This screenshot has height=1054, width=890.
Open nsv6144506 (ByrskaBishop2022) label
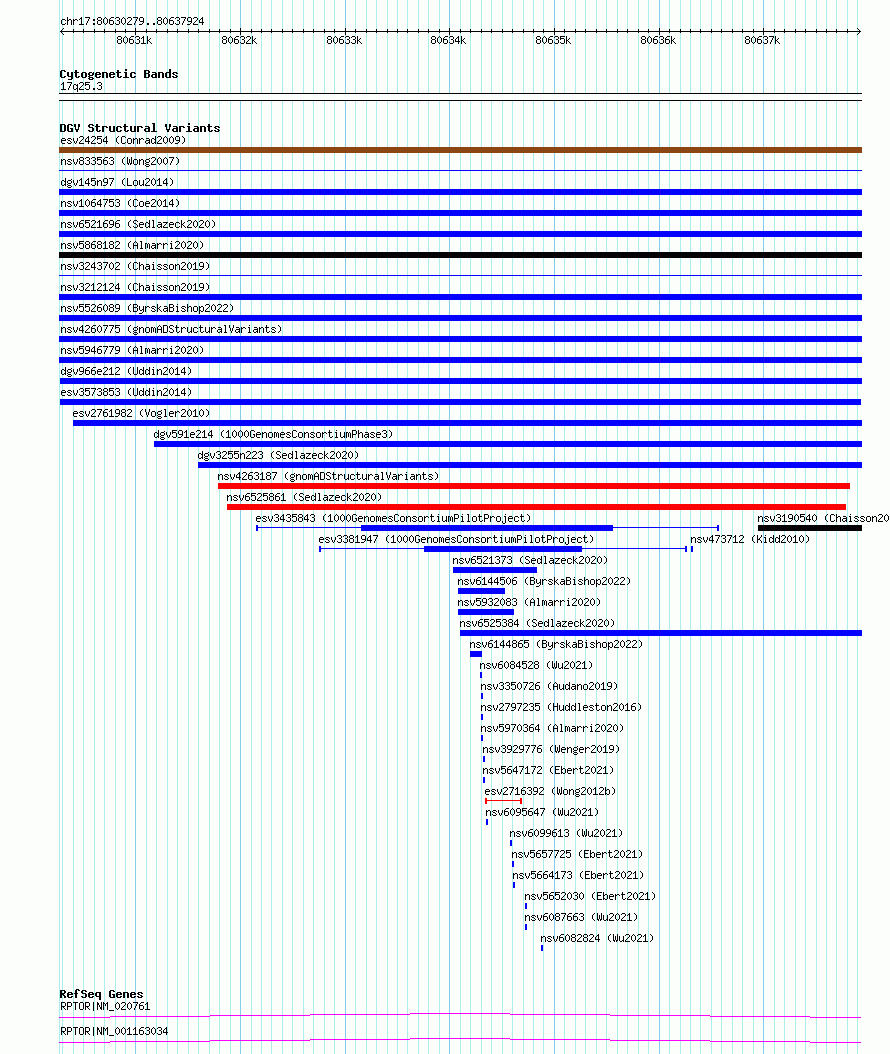point(544,581)
